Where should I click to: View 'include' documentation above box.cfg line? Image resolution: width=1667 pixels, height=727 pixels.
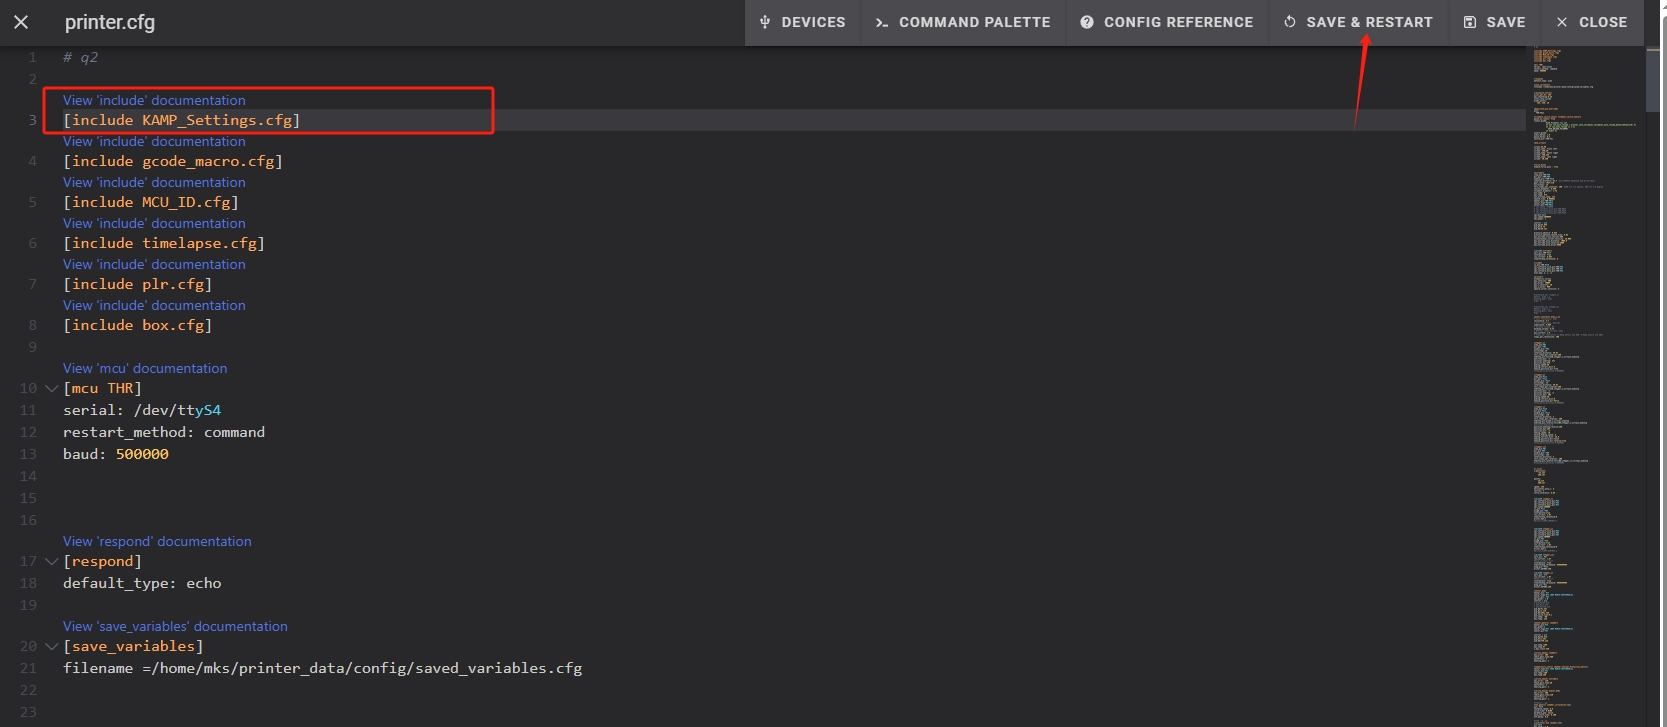coord(154,305)
